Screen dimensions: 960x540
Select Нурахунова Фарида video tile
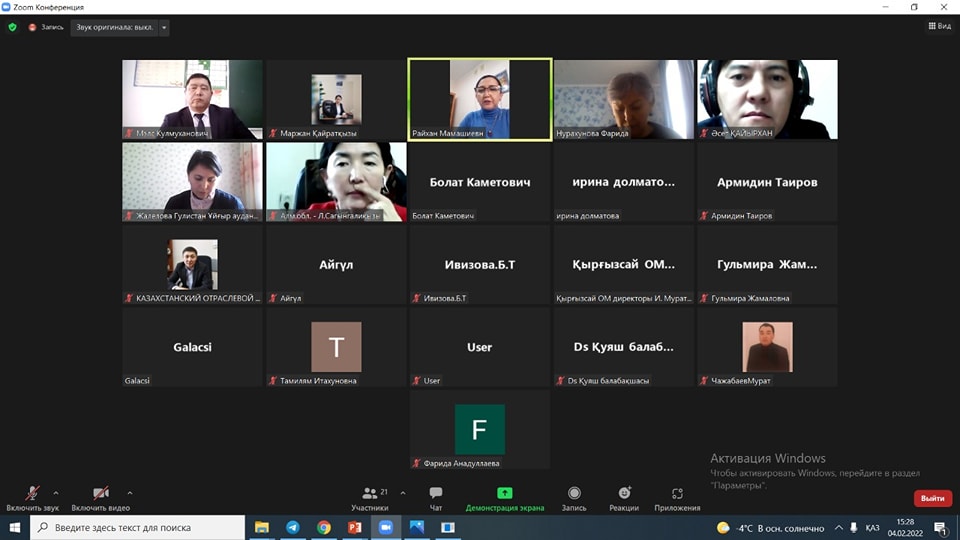[624, 99]
